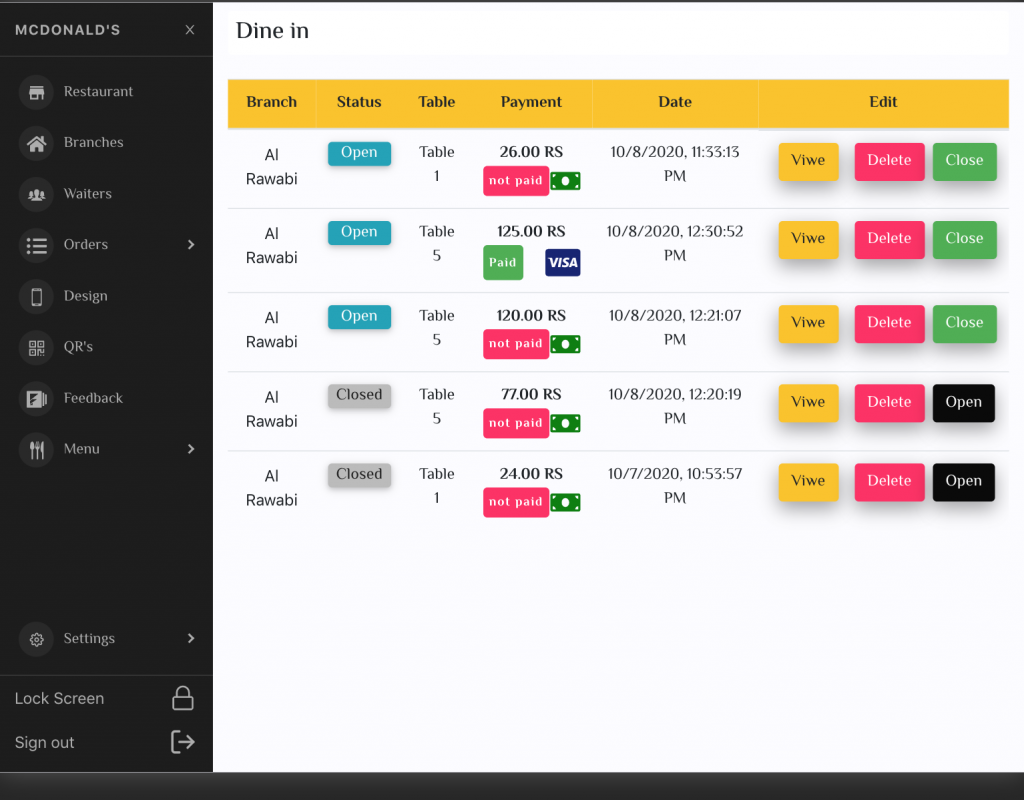Click the Lock Screen padlock icon
This screenshot has height=800, width=1024.
pos(183,698)
